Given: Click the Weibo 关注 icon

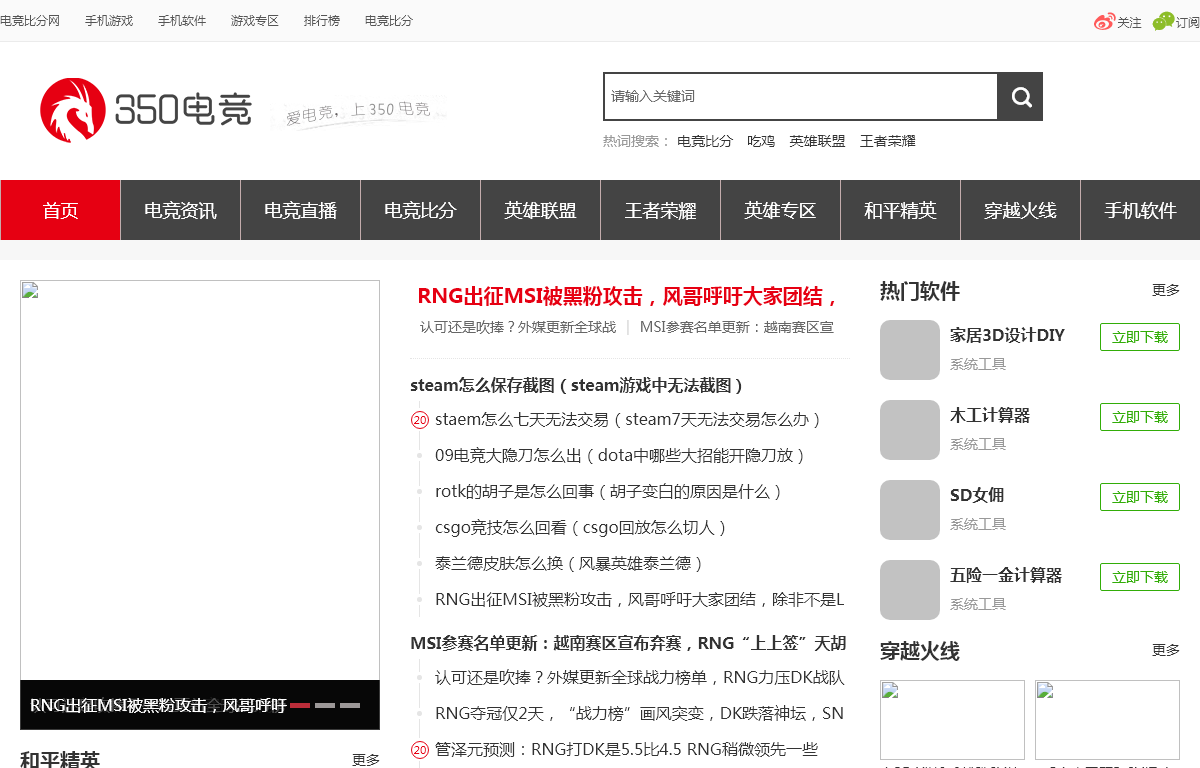Looking at the screenshot, I should click(x=1104, y=22).
